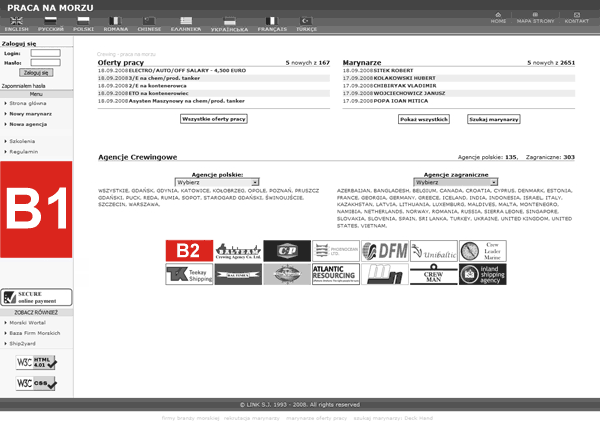Open GDYNIA in Polish agencies list
Viewport: 600px width, 425px height.
tap(167, 191)
